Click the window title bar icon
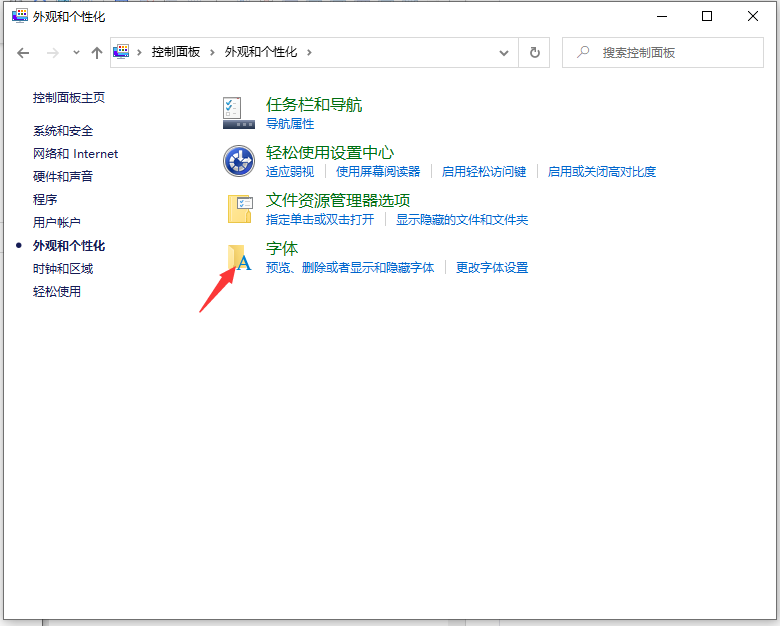Screen dimensions: 780x626 click(19, 15)
